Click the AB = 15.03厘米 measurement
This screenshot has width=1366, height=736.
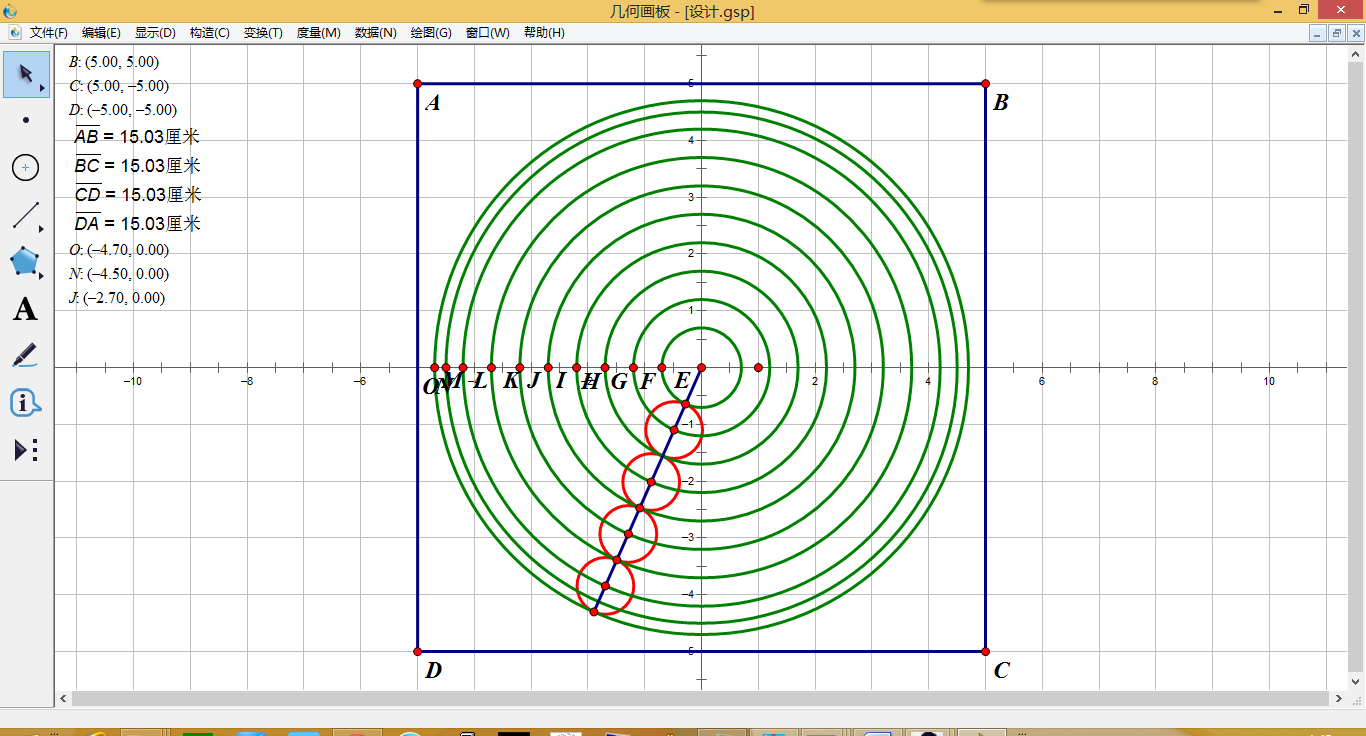coord(137,137)
